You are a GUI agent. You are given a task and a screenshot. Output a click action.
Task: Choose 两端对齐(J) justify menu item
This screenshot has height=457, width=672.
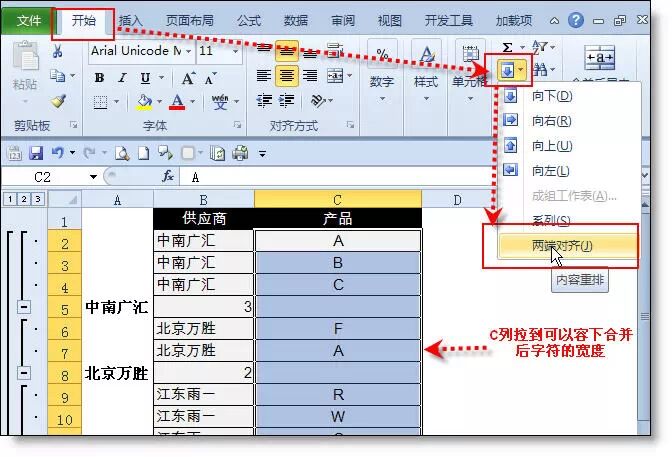567,246
